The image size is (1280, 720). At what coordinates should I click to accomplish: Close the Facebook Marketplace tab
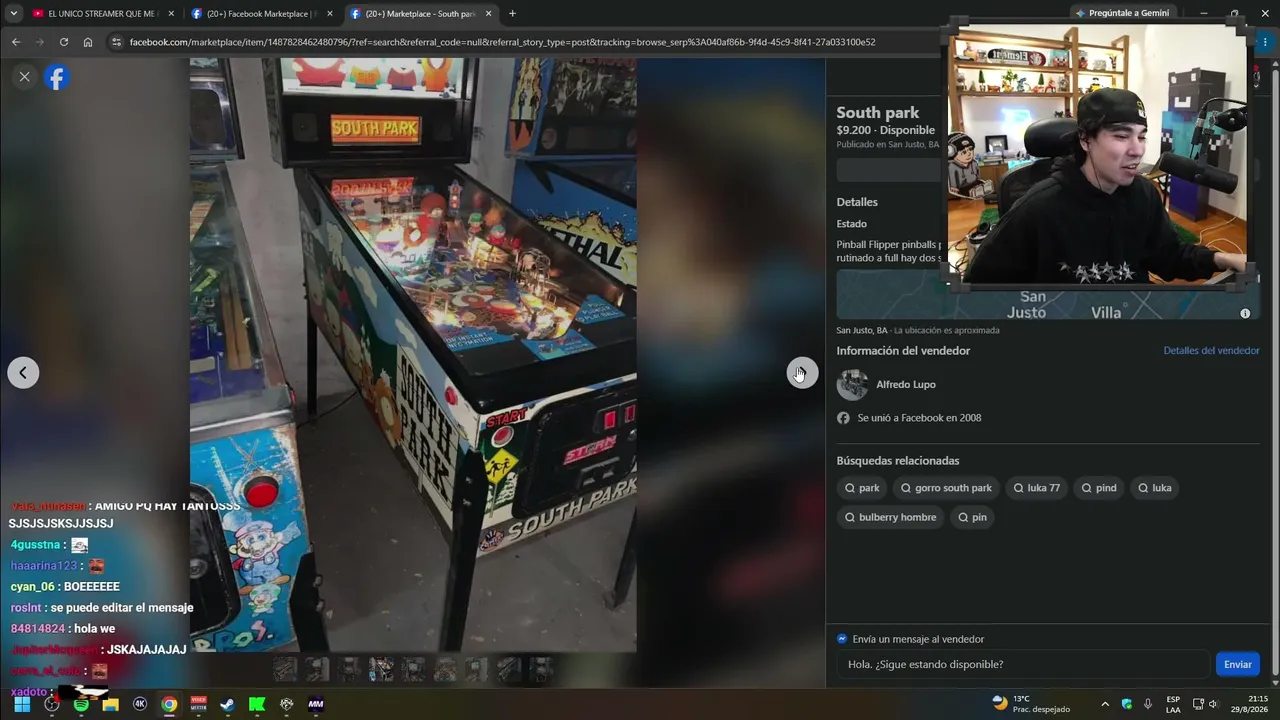330,14
